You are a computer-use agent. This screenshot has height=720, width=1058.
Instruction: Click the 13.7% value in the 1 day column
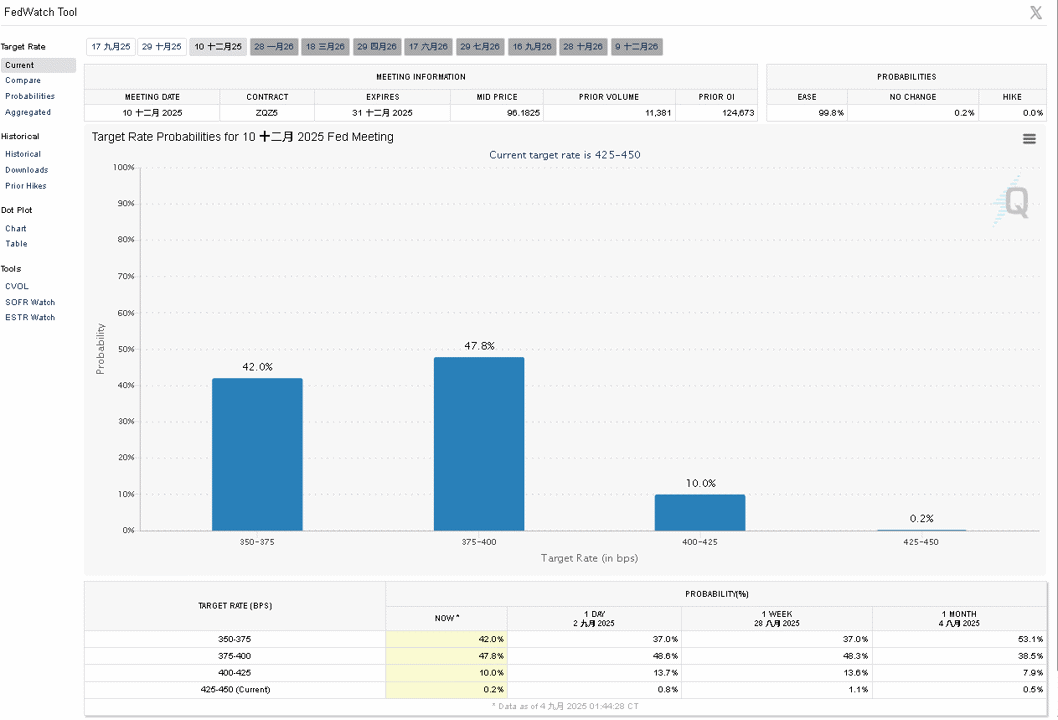(665, 673)
